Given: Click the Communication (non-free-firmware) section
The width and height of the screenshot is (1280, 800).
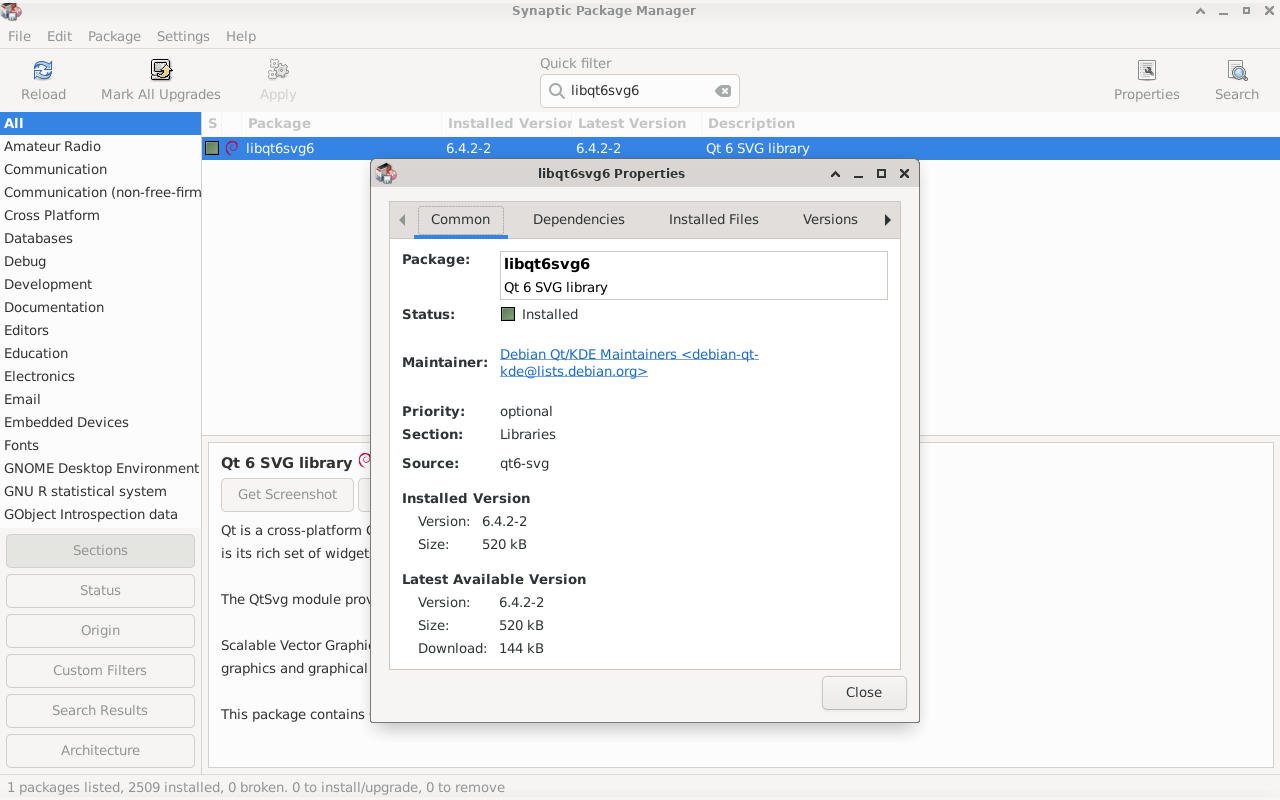Looking at the screenshot, I should coord(100,192).
